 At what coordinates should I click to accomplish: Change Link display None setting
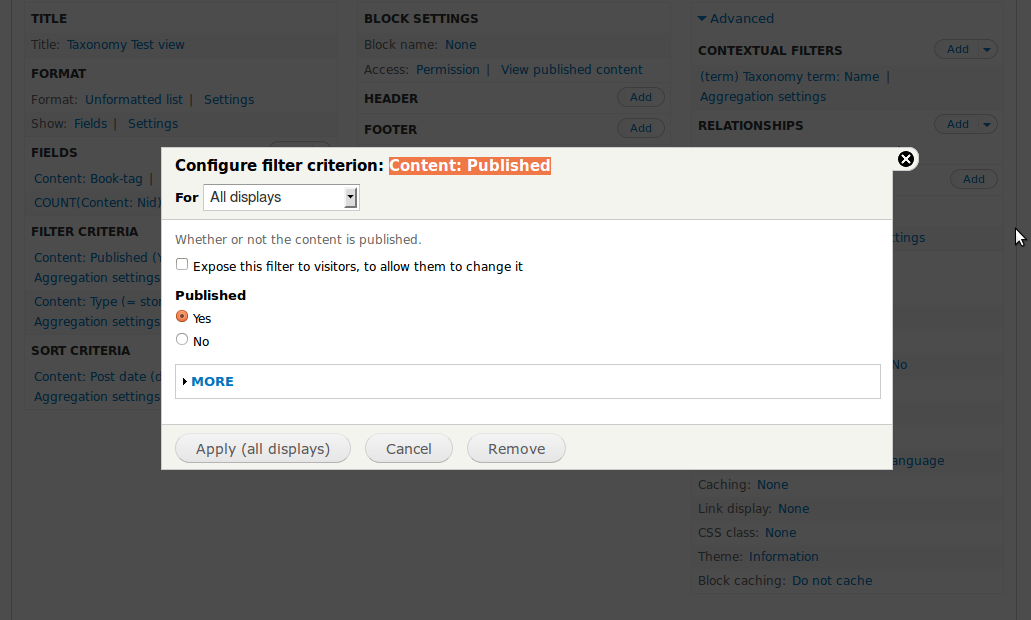coord(794,509)
